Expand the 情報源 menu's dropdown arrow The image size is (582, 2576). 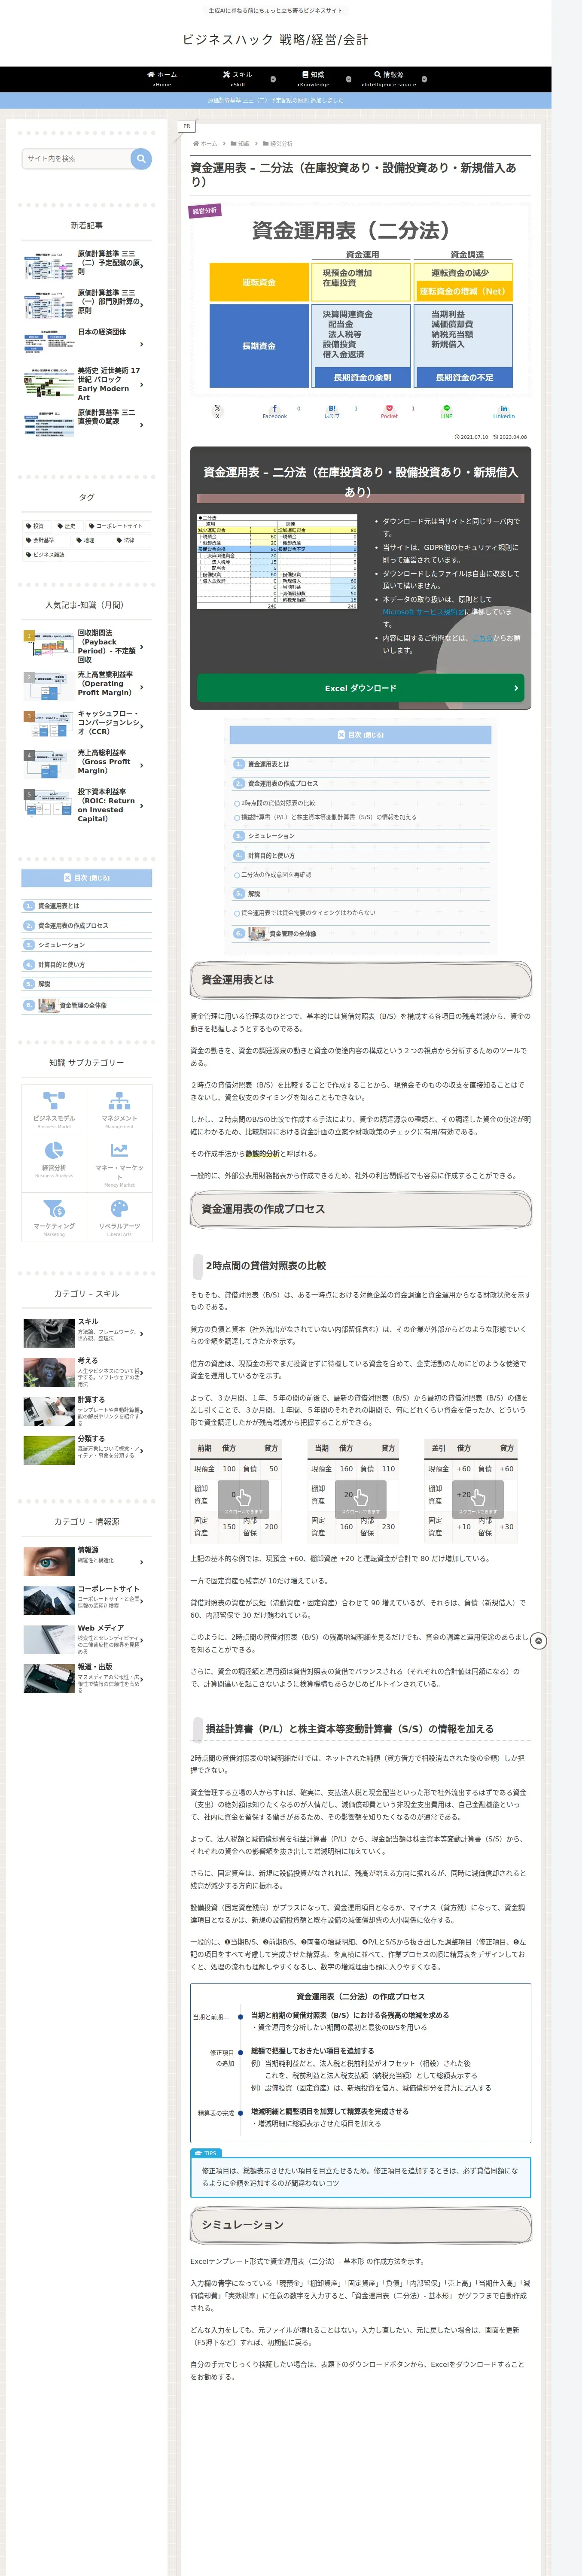(x=424, y=79)
